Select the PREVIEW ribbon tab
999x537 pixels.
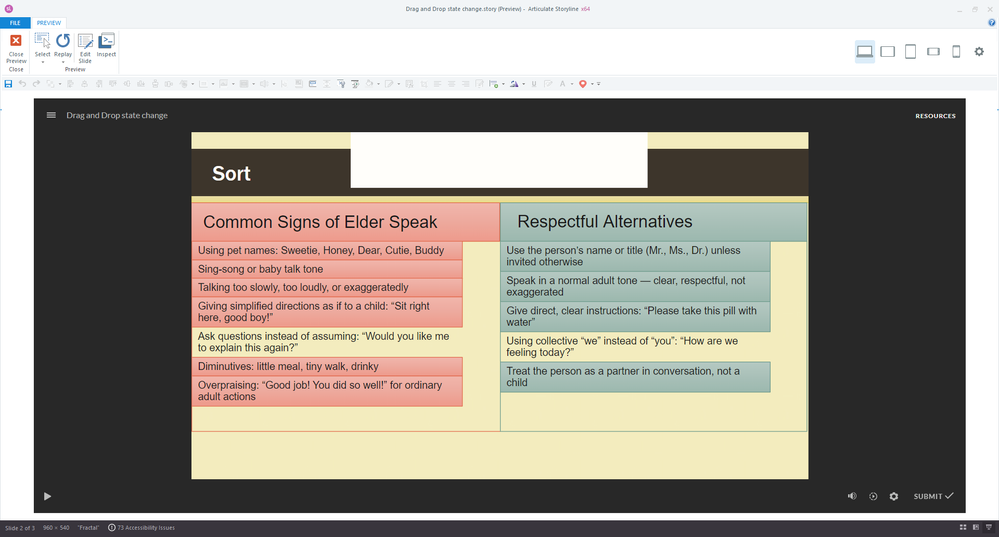[x=49, y=22]
